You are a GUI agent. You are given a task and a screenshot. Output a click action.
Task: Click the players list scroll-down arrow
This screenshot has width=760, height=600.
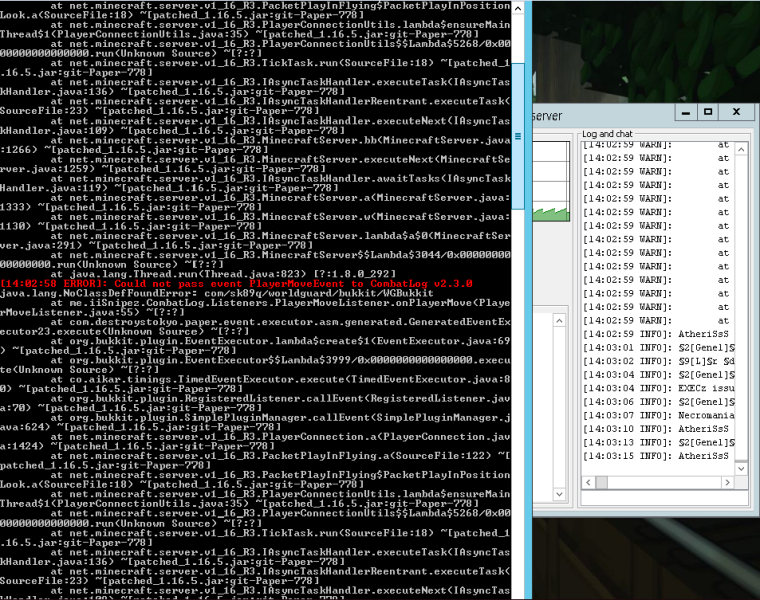559,494
